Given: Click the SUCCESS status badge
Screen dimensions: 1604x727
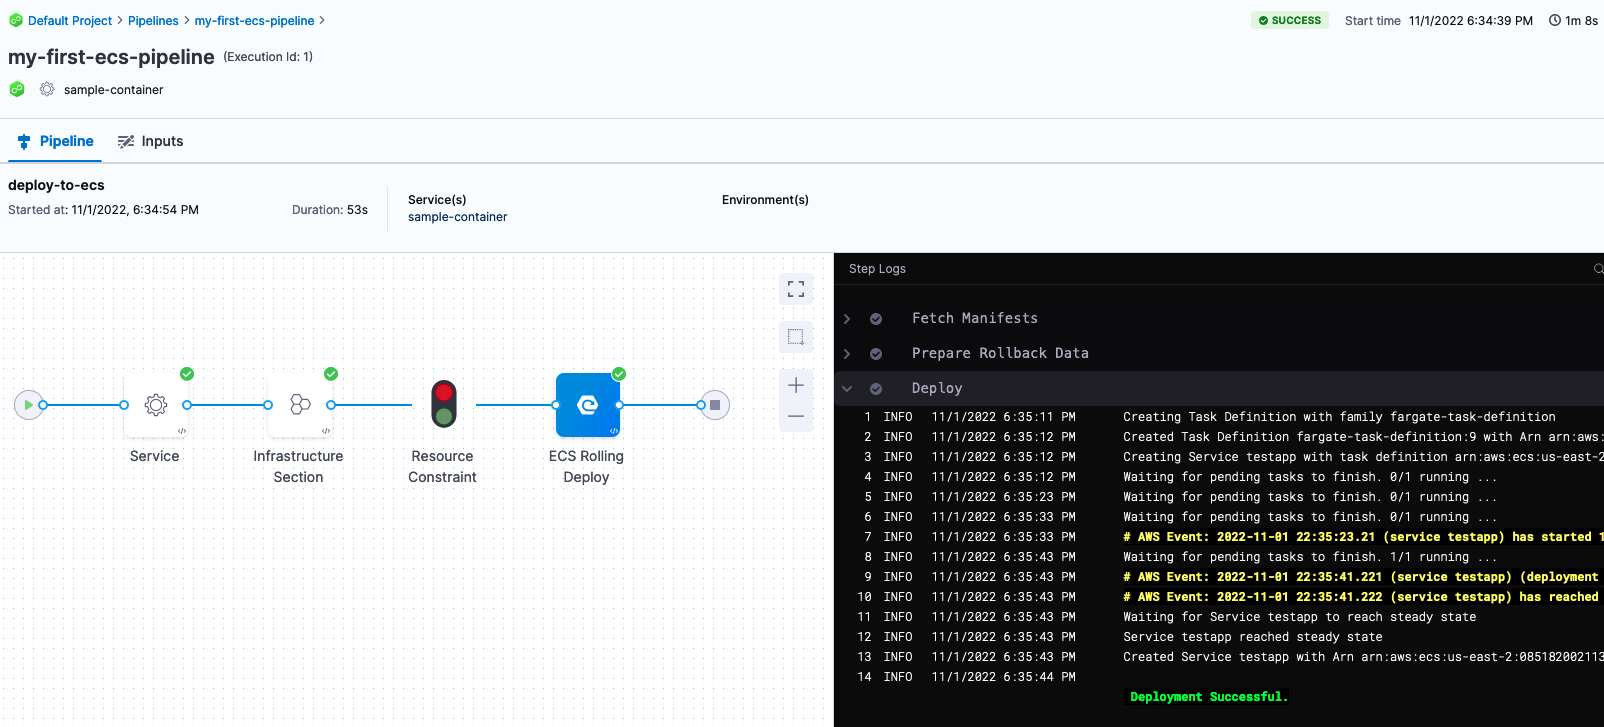Looking at the screenshot, I should click(x=1289, y=20).
